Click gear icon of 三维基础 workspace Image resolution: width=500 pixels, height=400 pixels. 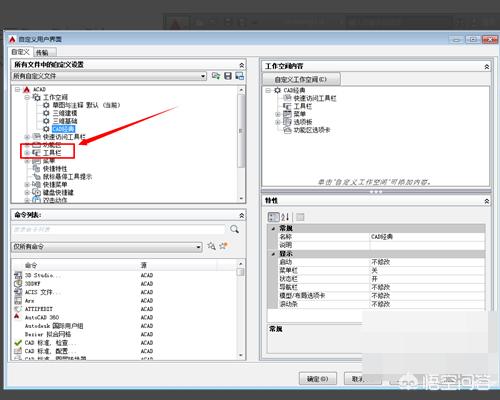tap(46, 121)
